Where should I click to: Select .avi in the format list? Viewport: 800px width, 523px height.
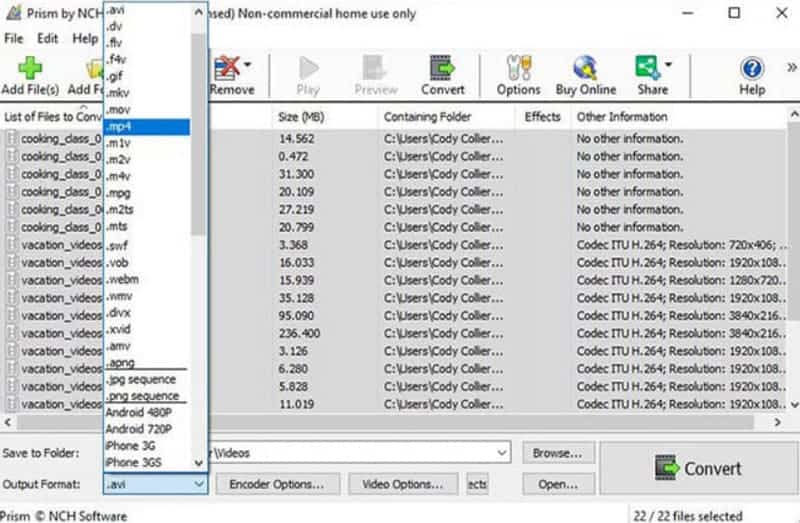click(x=147, y=10)
